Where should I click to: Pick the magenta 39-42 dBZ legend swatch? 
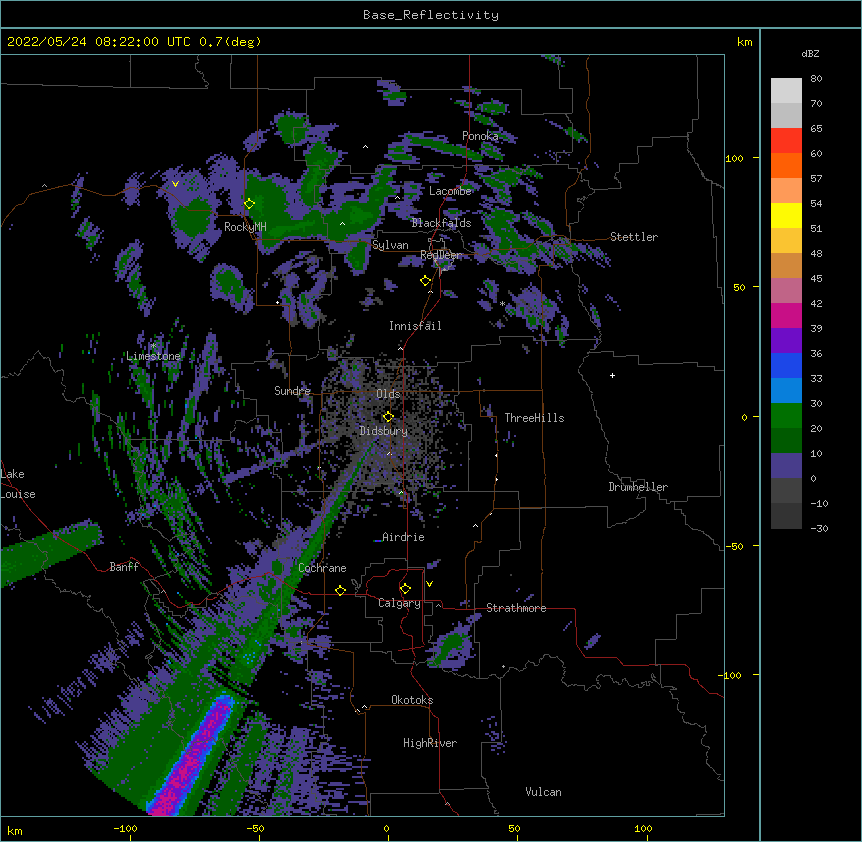[786, 315]
